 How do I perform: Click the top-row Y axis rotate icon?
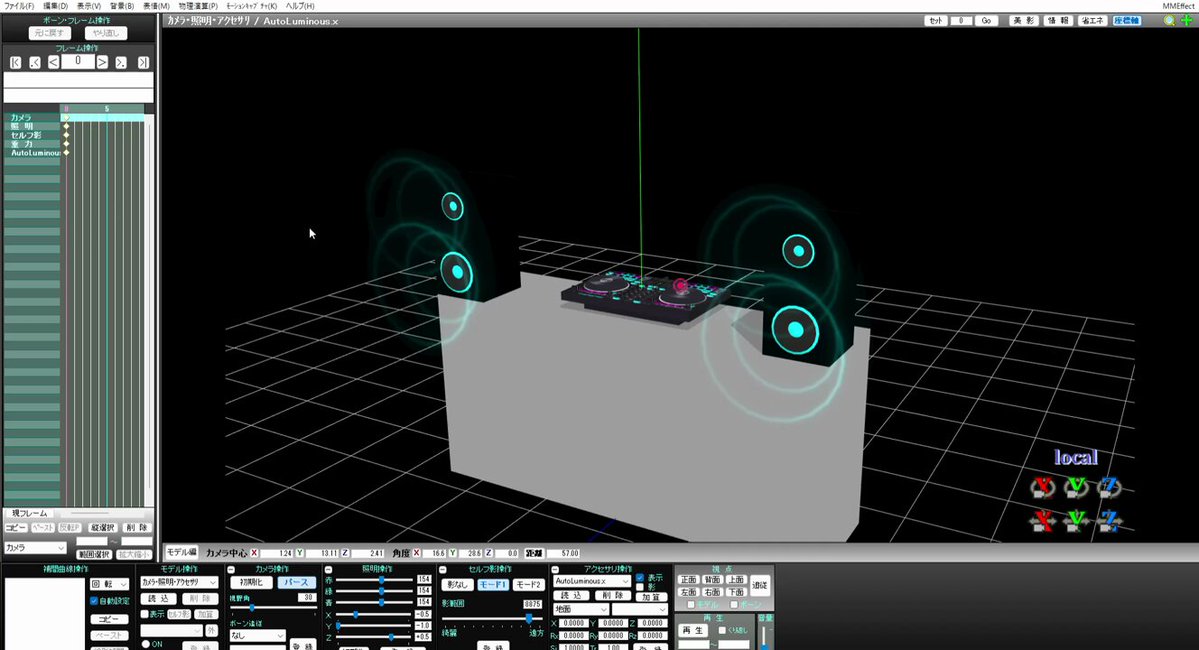pos(1076,487)
